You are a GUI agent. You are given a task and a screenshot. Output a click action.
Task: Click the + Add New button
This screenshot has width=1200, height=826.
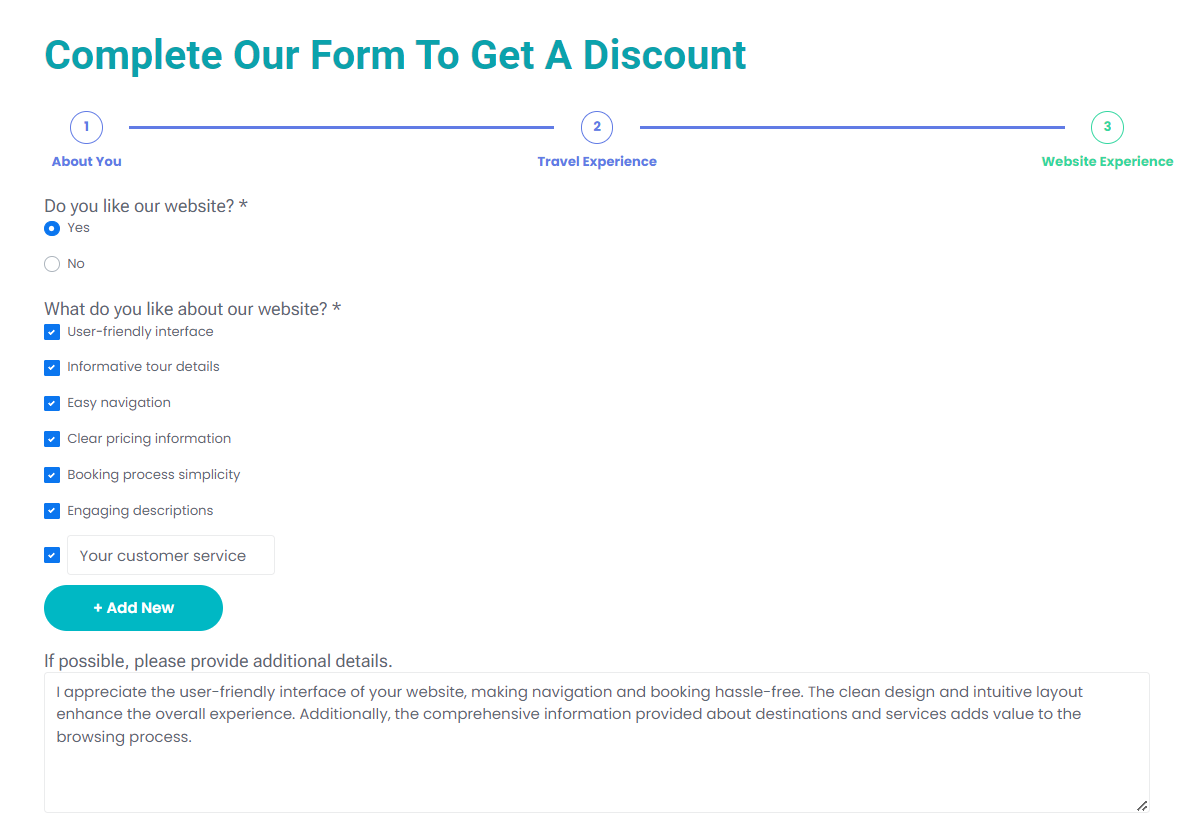click(133, 607)
